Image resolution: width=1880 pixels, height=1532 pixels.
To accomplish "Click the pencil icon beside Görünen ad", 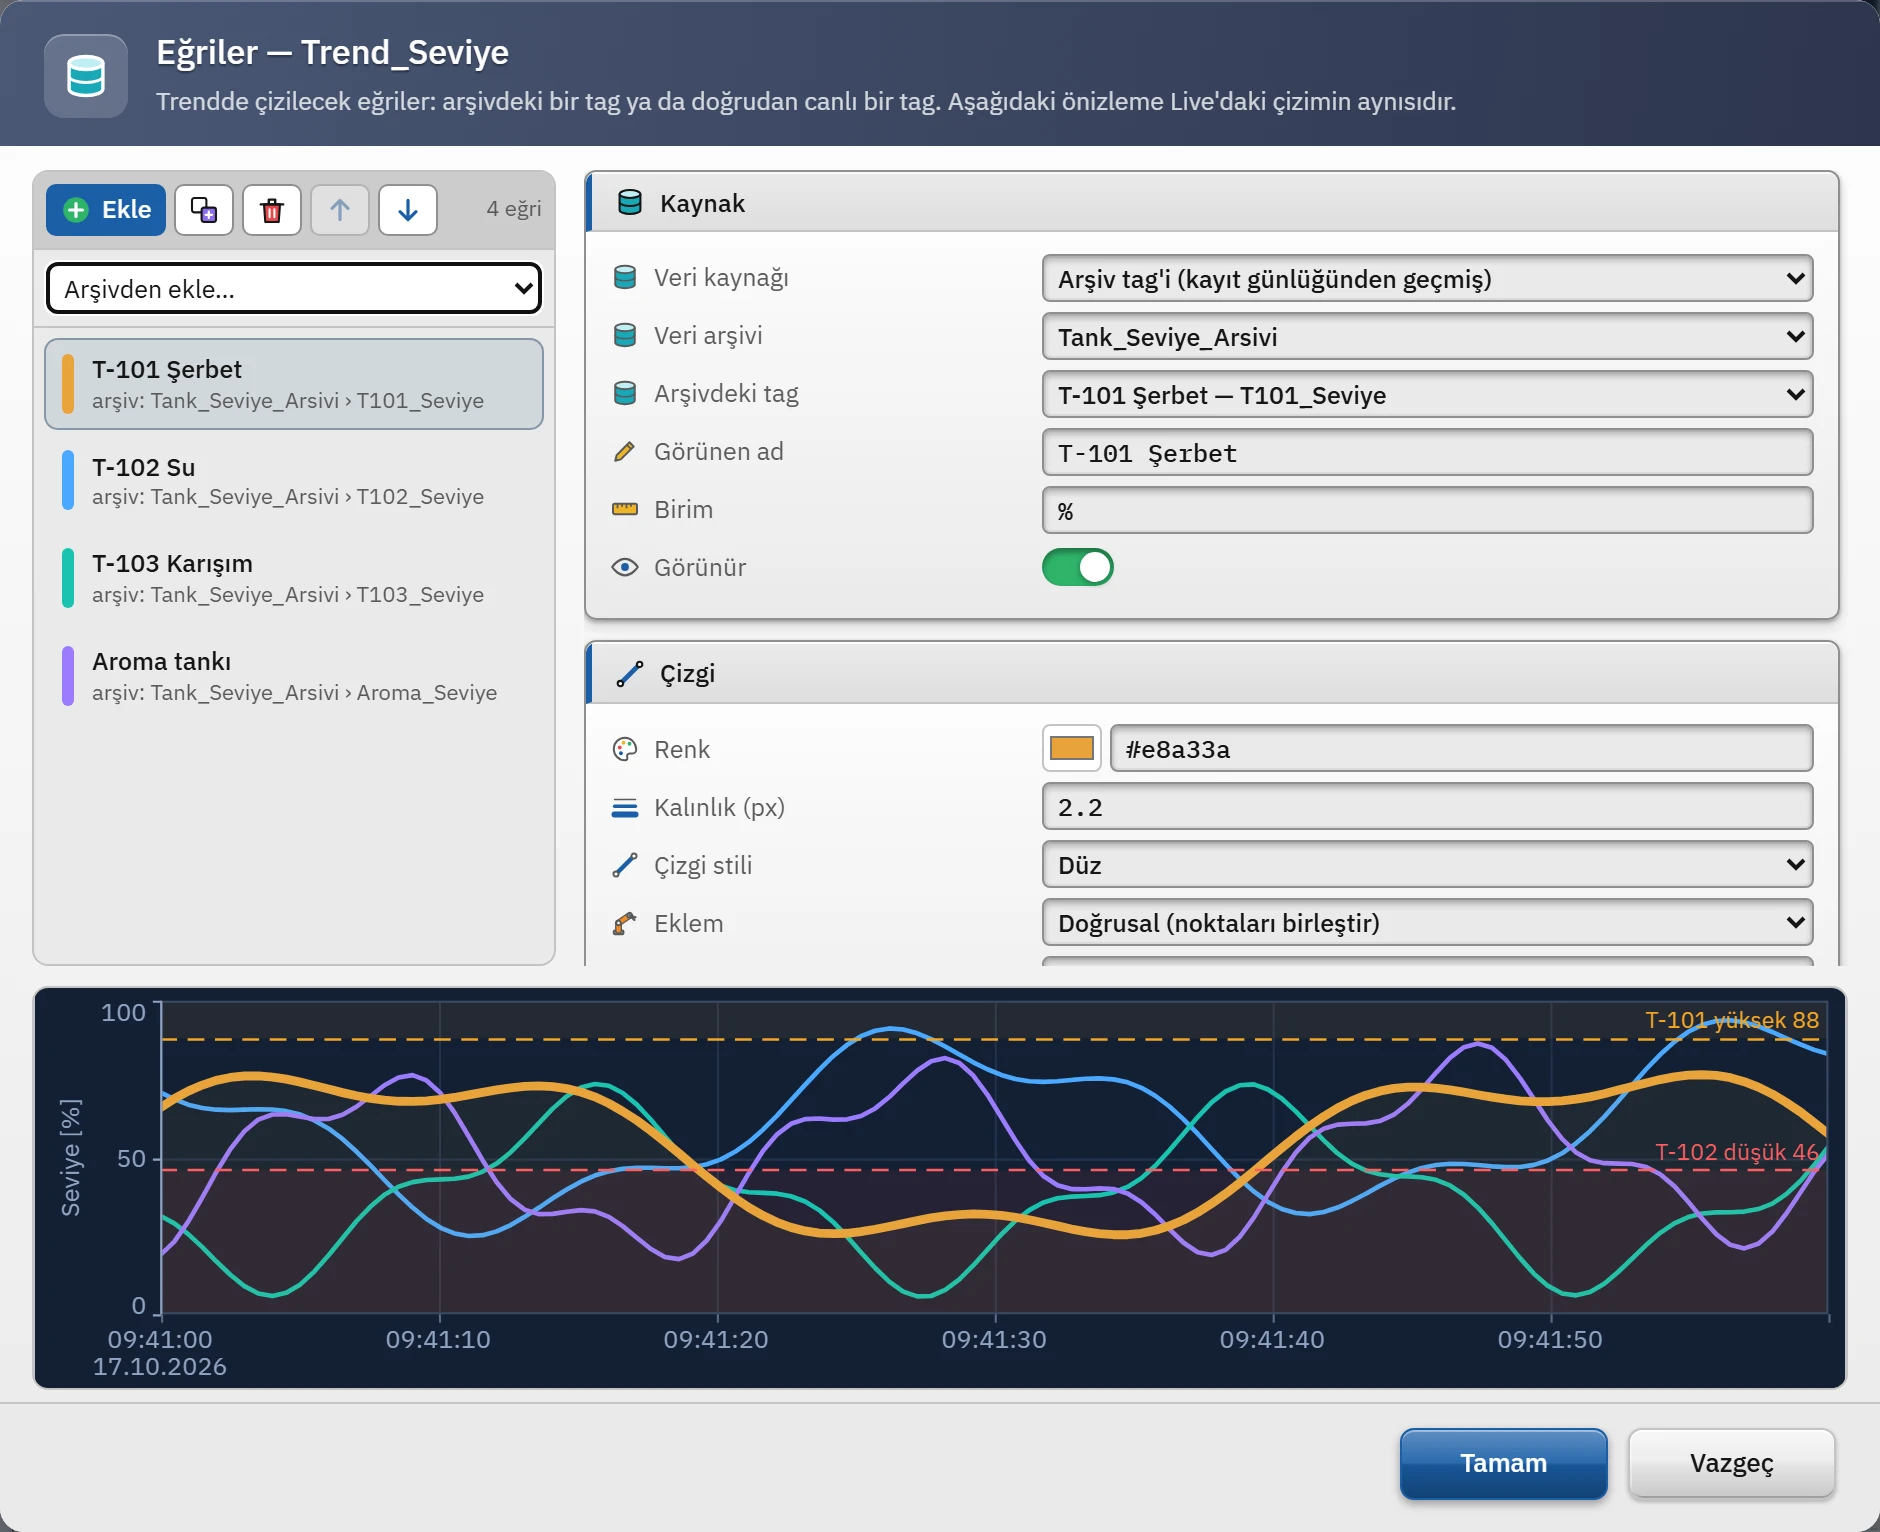I will pos(625,451).
